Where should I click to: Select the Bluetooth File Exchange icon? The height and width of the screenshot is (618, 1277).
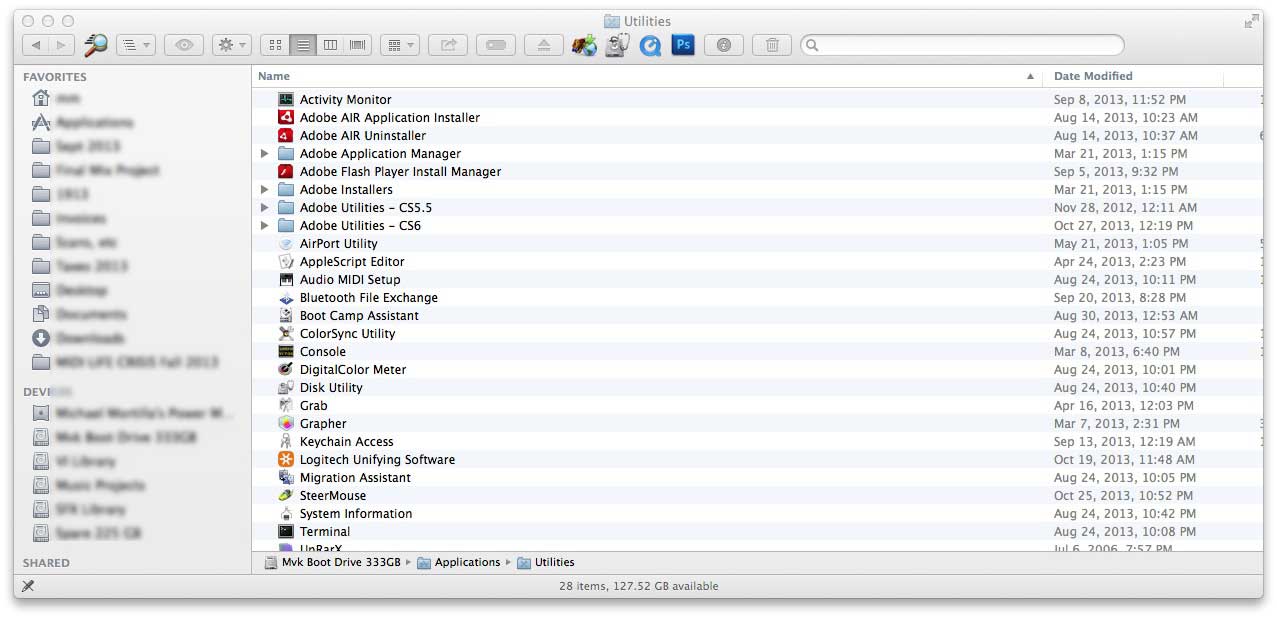[x=286, y=298]
